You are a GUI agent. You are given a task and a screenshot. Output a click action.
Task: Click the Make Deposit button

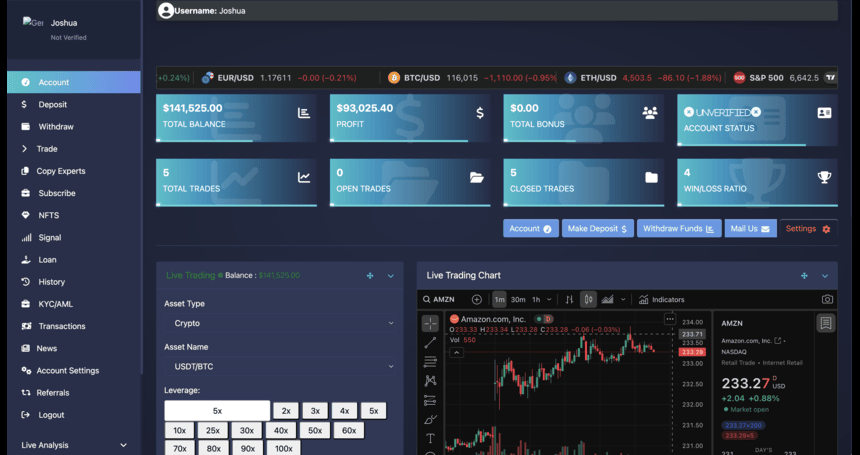pos(597,229)
